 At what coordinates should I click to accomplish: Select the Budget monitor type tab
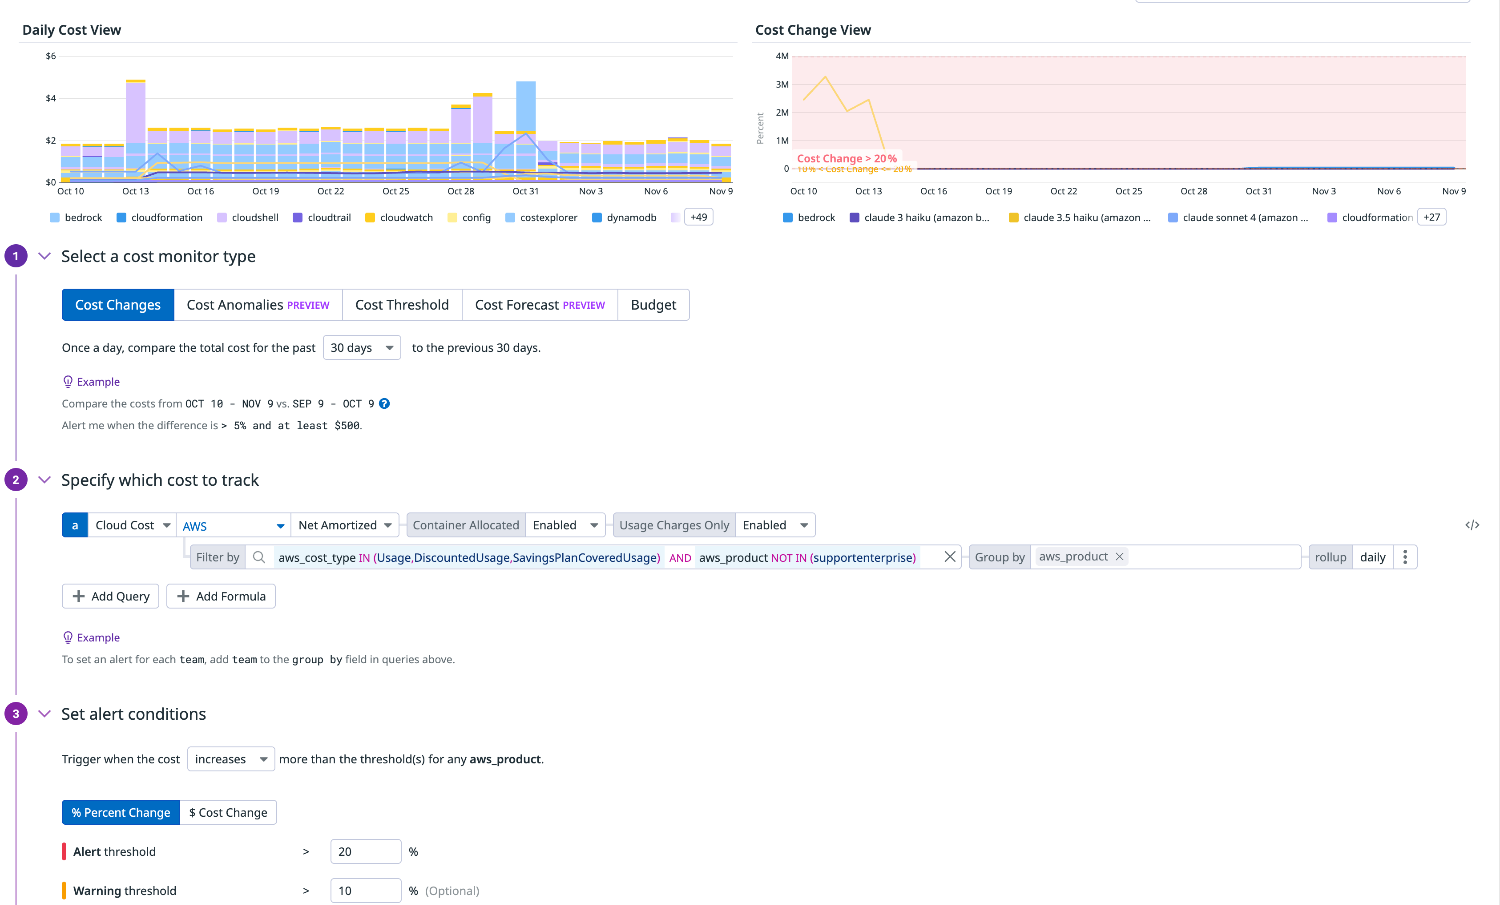tap(653, 305)
